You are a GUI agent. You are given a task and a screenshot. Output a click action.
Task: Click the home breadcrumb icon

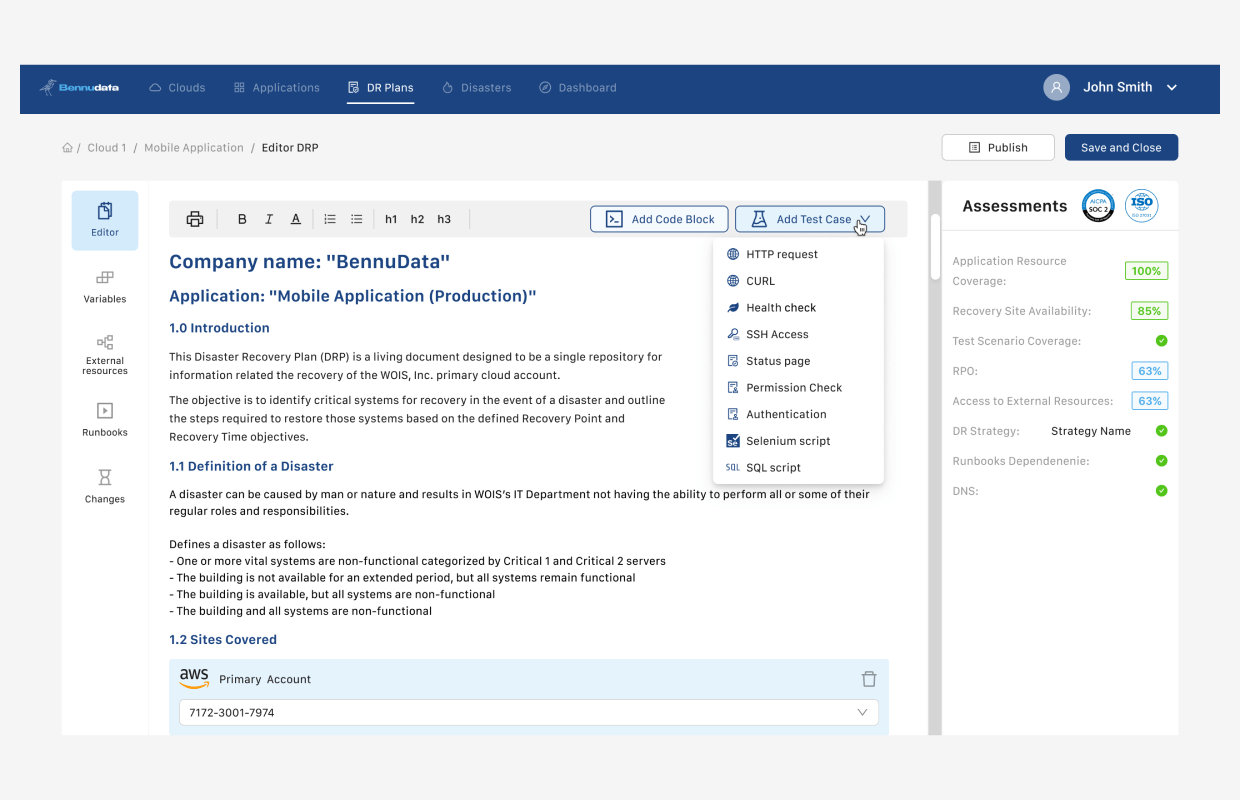68,148
